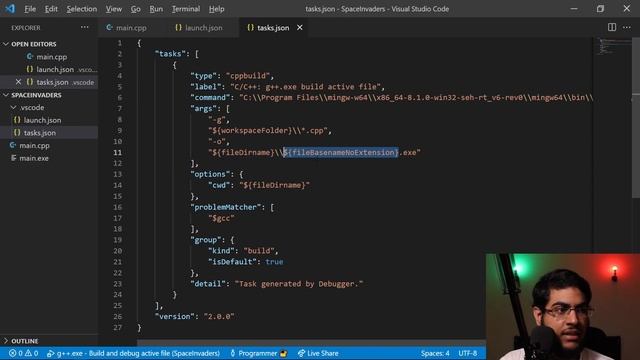Click the VS Code logo icon
Screen dimensions: 640x360
10,9
